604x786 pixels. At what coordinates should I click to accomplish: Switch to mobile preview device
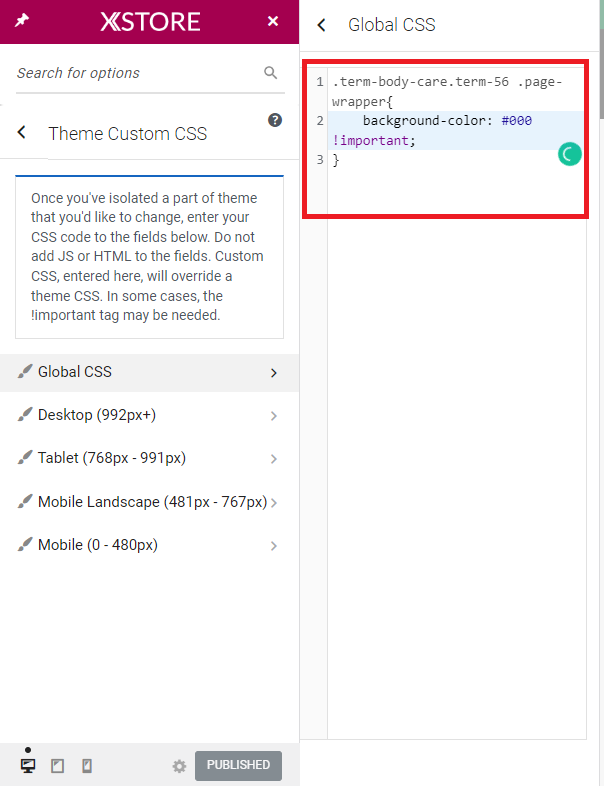coord(87,765)
